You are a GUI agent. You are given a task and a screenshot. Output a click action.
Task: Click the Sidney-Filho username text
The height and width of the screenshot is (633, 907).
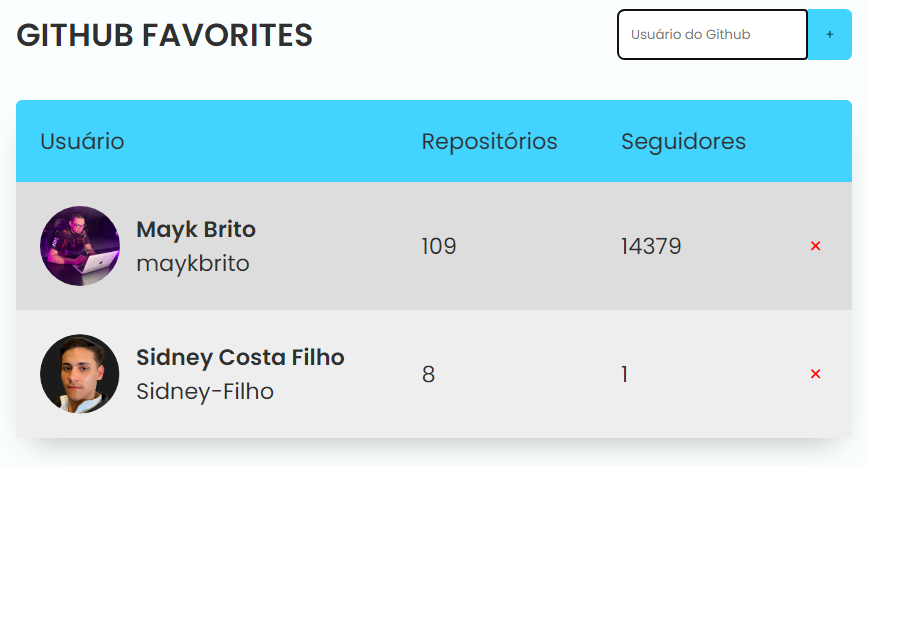[205, 392]
